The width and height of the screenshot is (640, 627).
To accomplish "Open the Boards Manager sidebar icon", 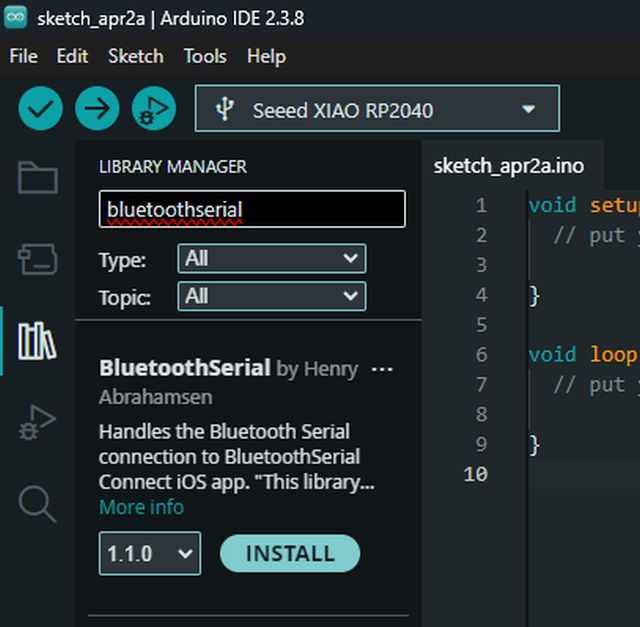I will tap(37, 260).
